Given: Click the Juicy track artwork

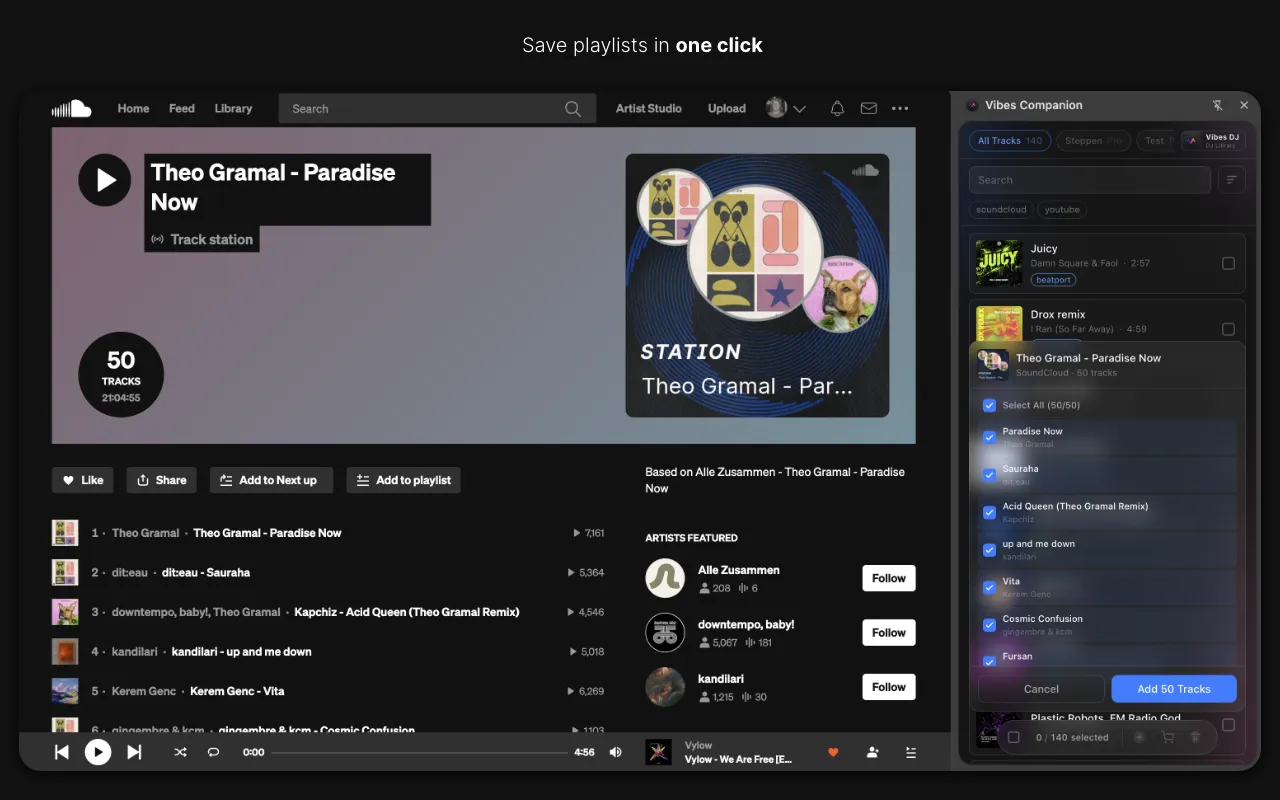Looking at the screenshot, I should click(999, 263).
